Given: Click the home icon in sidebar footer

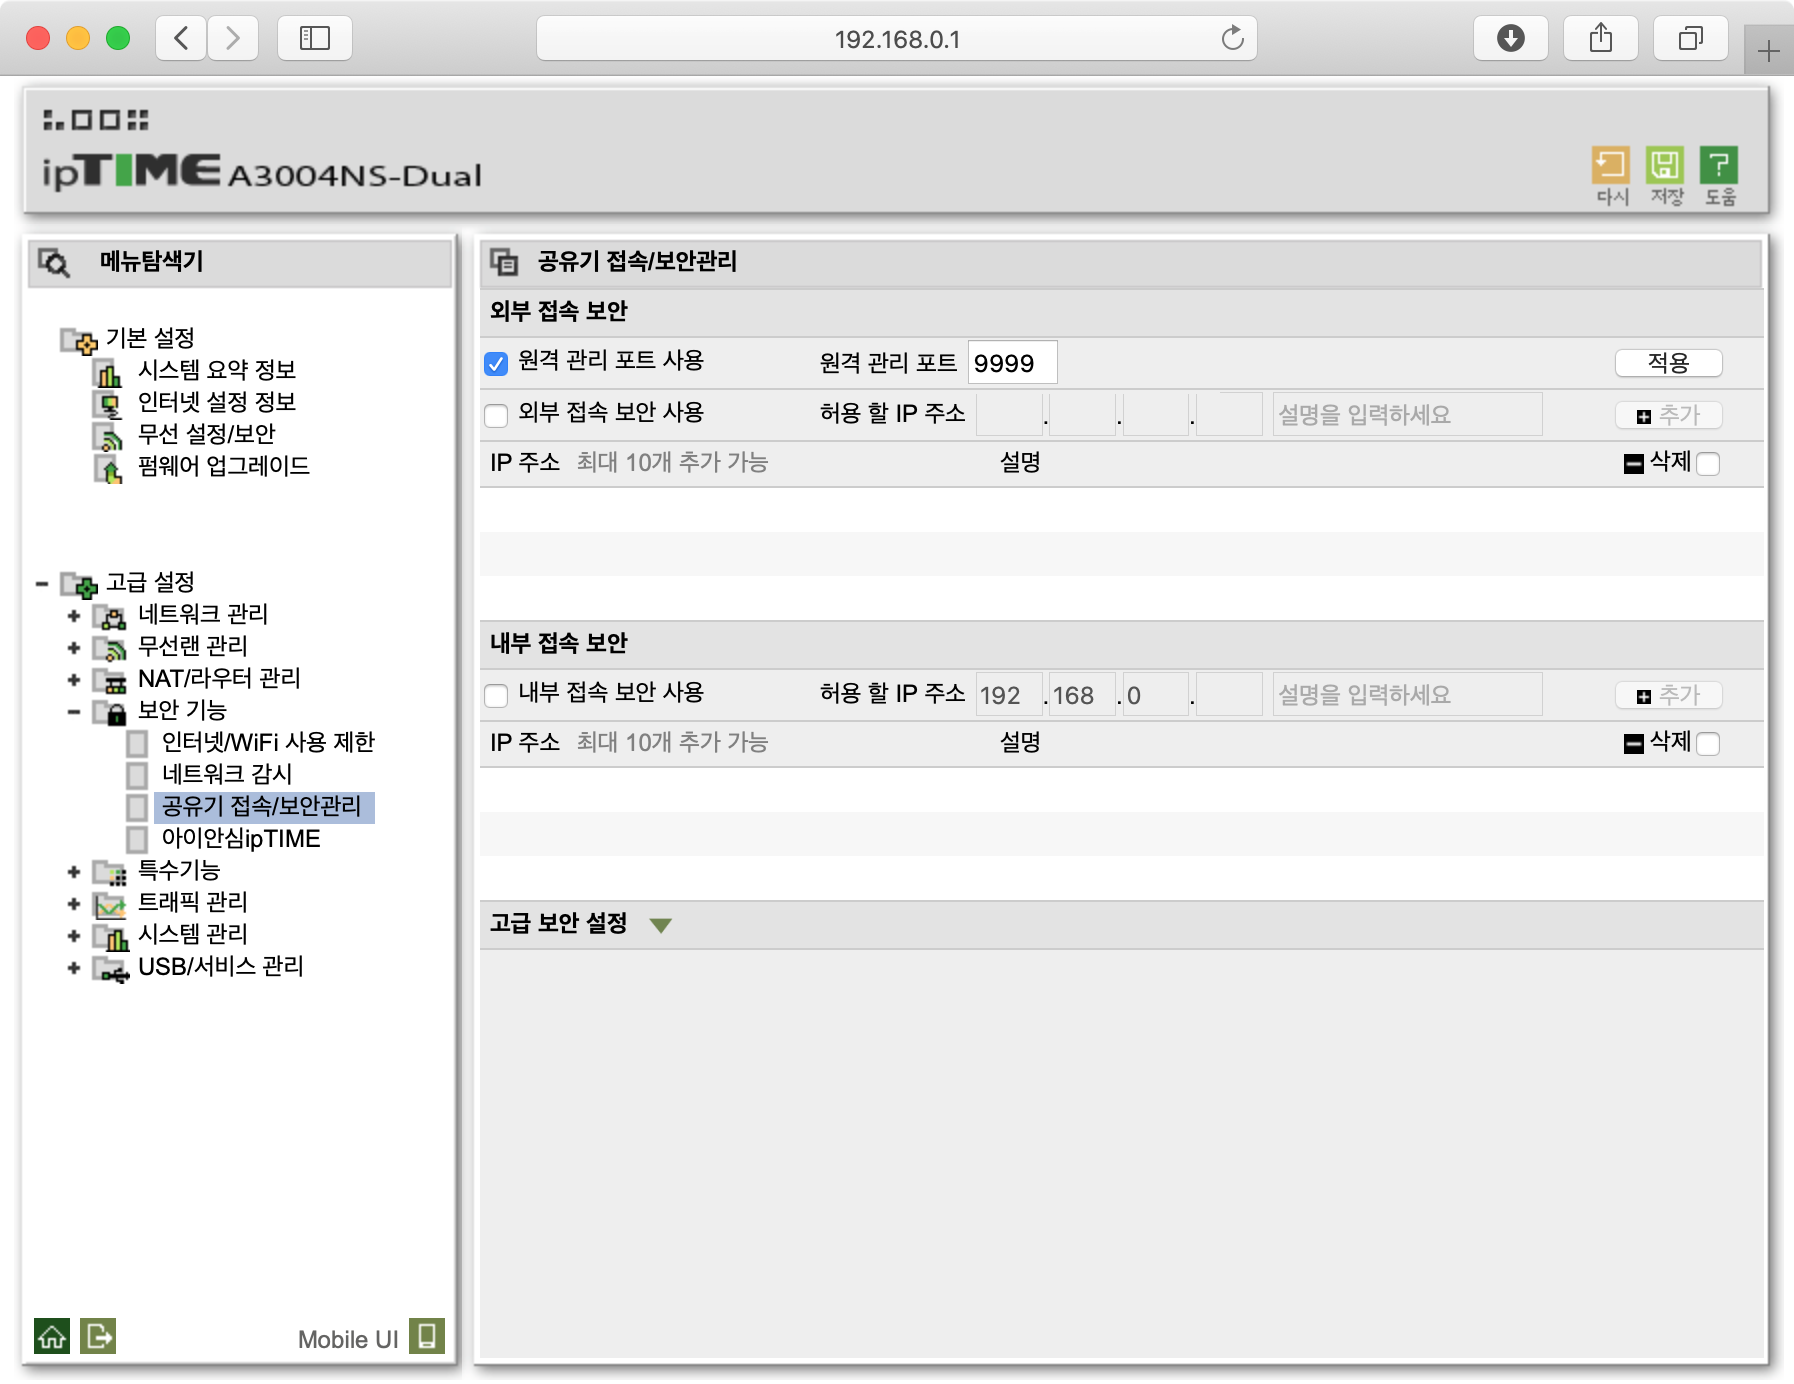Looking at the screenshot, I should point(52,1336).
